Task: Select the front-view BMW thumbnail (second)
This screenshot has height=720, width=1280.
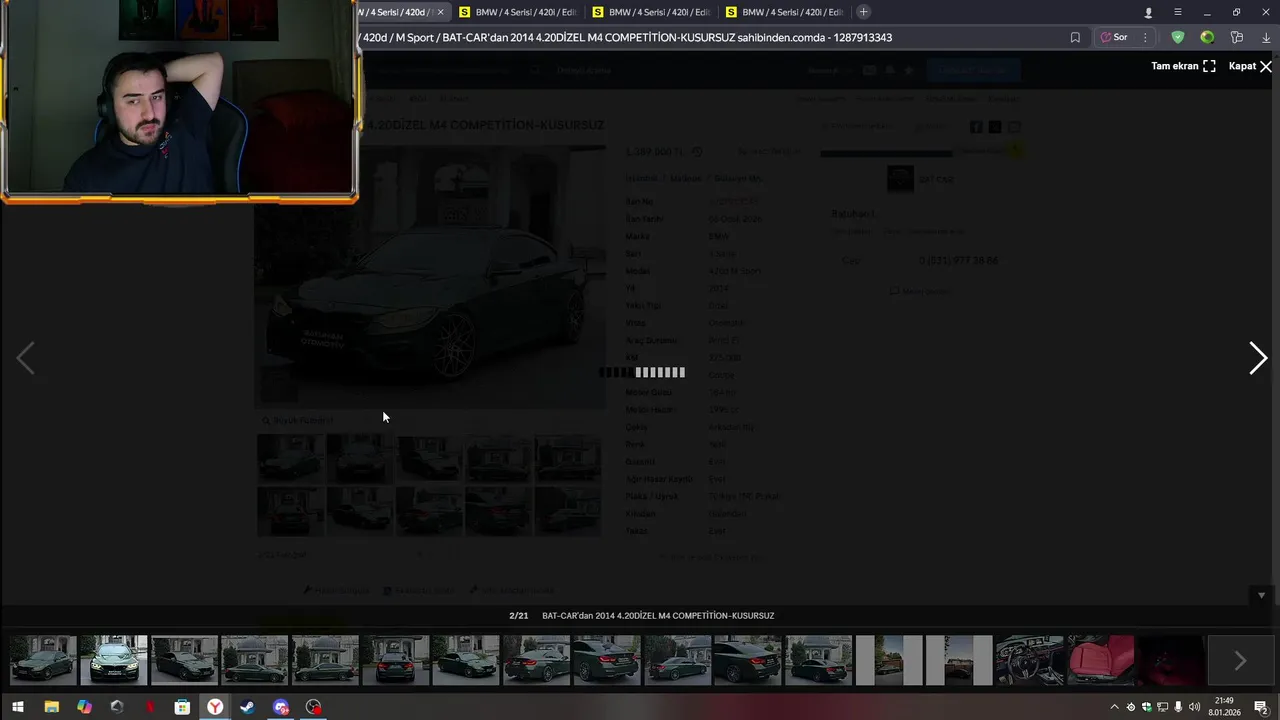Action: point(113,661)
